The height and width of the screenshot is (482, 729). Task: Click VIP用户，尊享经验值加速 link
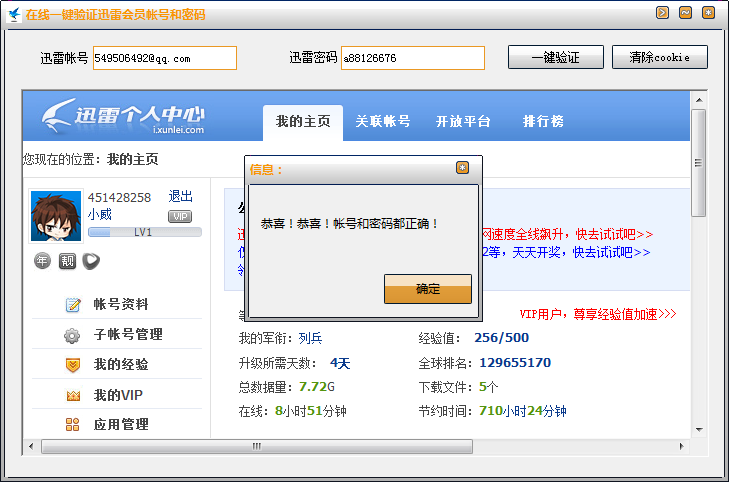(598, 314)
